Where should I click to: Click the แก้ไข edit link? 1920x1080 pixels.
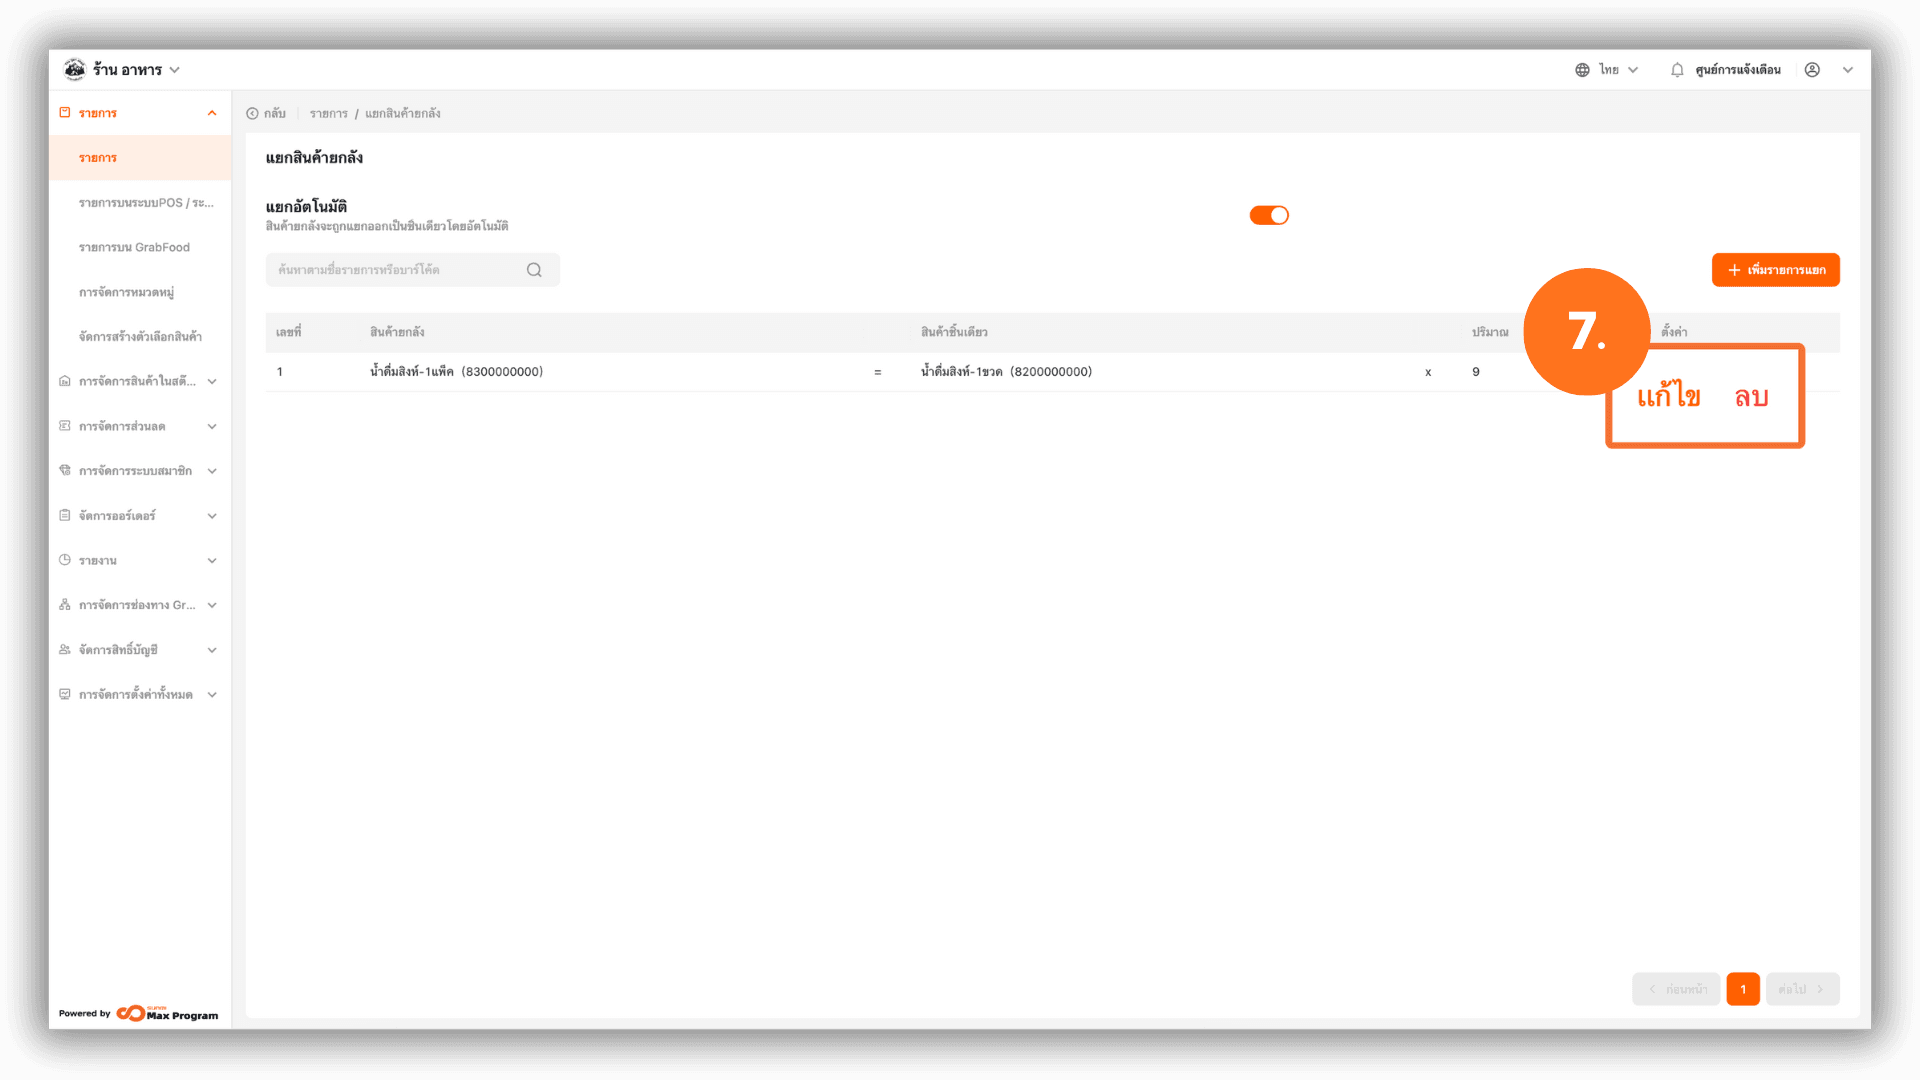[1668, 397]
